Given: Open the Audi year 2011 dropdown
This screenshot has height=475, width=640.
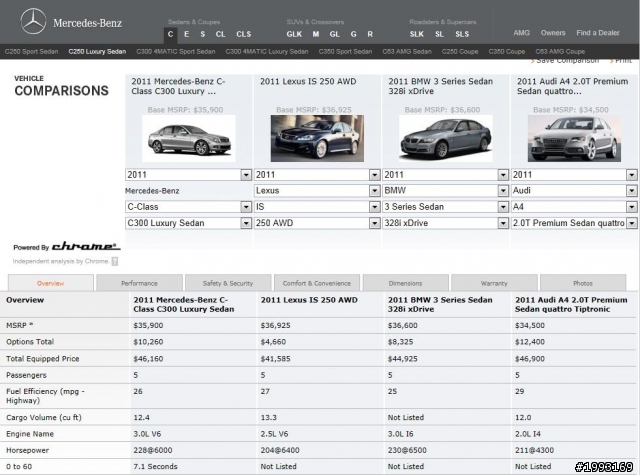Looking at the screenshot, I should click(x=574, y=175).
